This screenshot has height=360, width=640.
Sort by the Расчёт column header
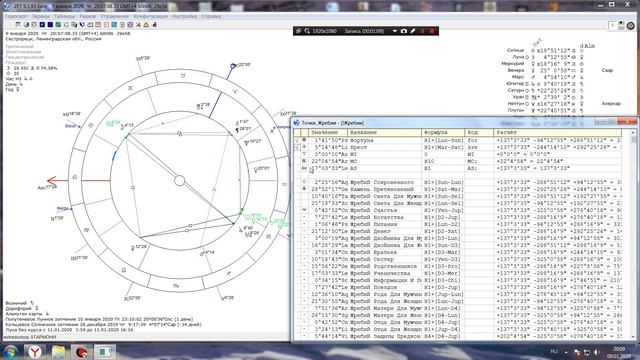(558, 133)
